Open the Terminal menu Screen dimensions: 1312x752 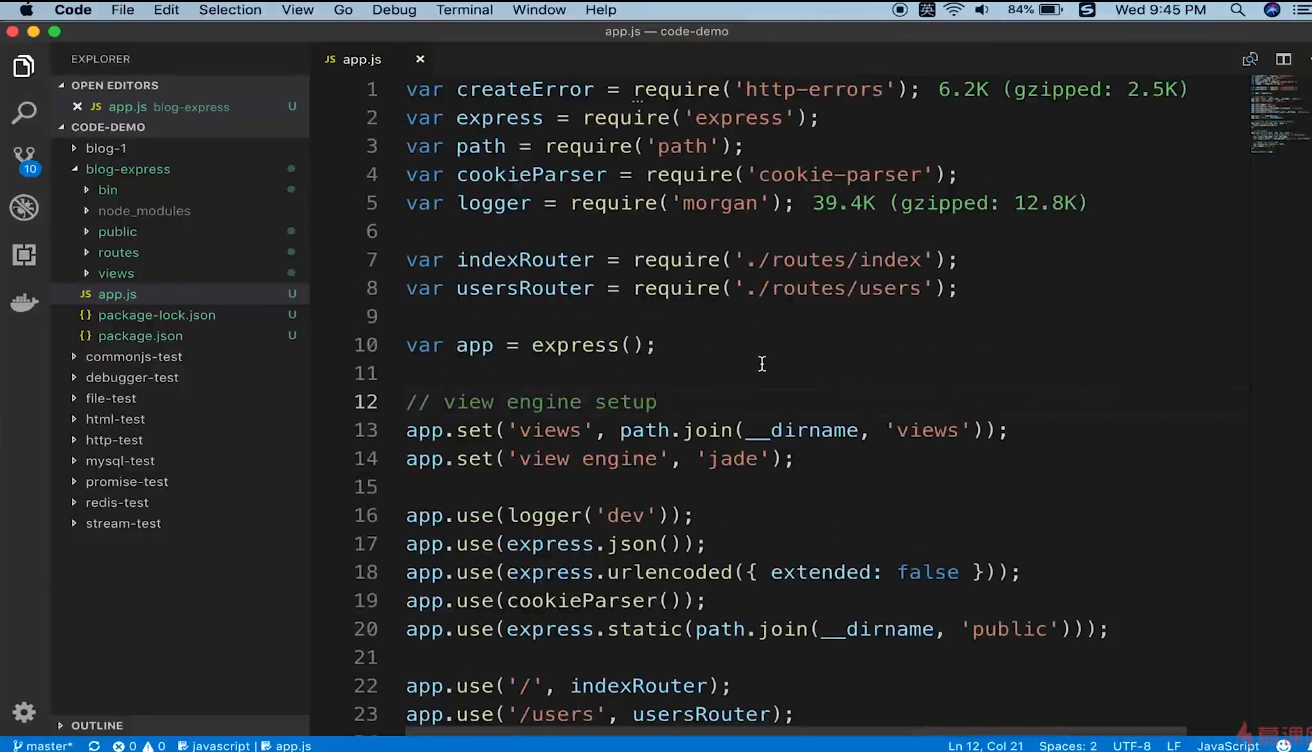pyautogui.click(x=464, y=10)
